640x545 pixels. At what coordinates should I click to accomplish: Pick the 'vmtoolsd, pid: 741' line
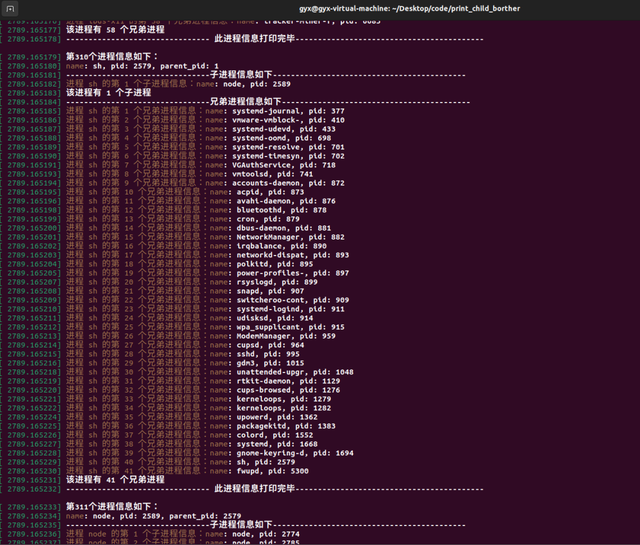pos(272,174)
